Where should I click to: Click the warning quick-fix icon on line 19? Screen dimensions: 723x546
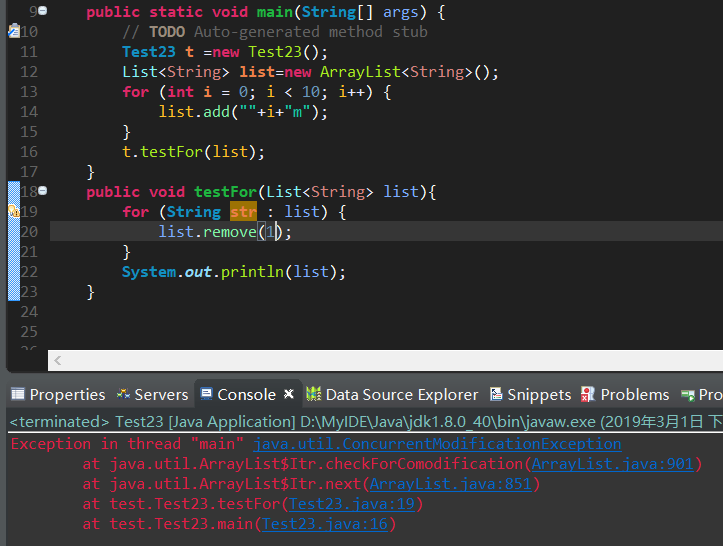pyautogui.click(x=14, y=211)
